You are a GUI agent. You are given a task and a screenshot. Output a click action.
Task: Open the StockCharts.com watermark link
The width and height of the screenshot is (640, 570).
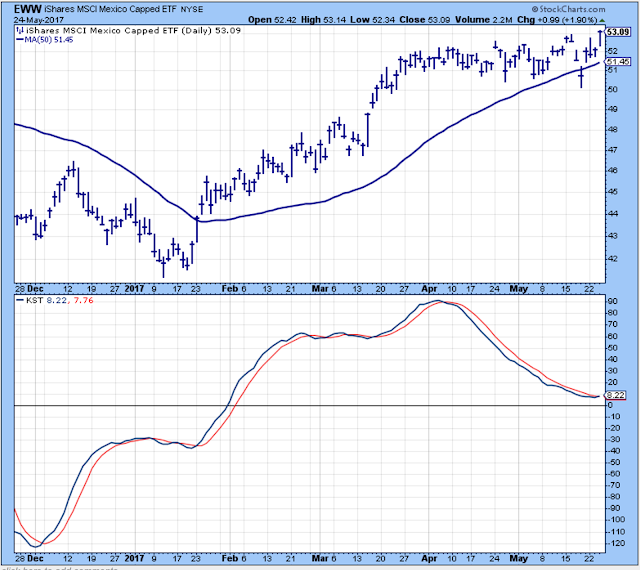point(569,9)
